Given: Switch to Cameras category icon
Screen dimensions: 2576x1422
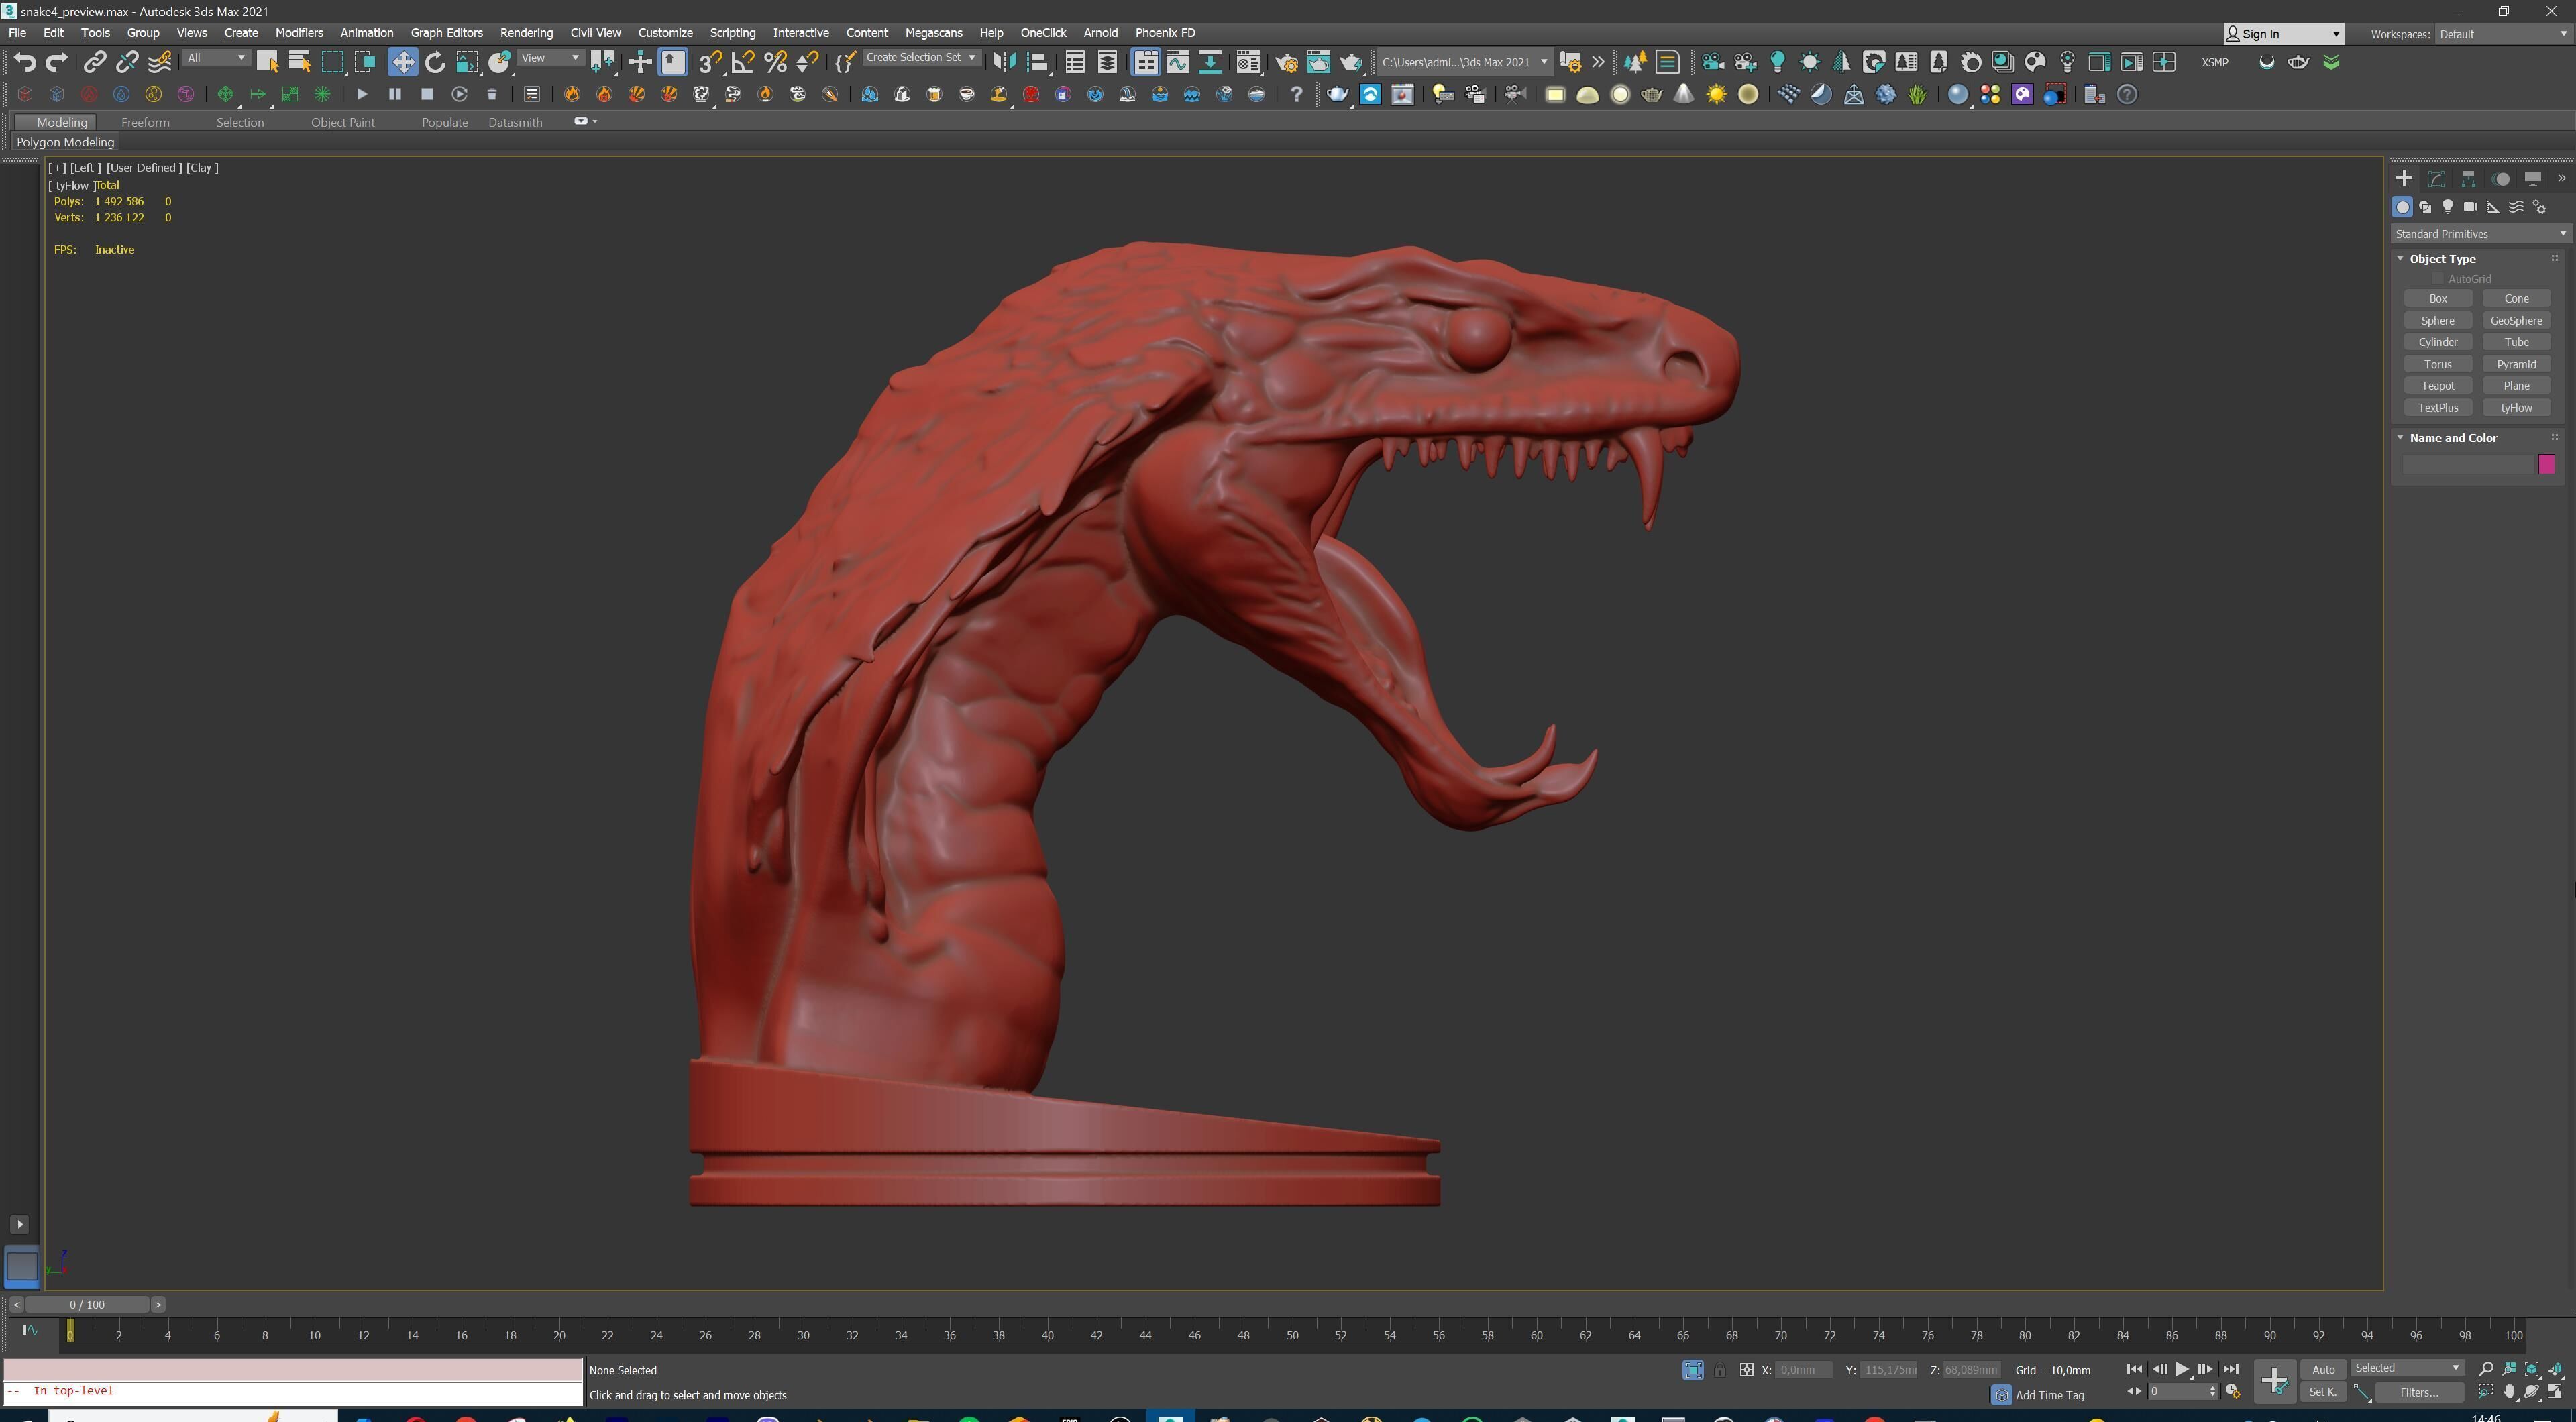Looking at the screenshot, I should pyautogui.click(x=2470, y=207).
